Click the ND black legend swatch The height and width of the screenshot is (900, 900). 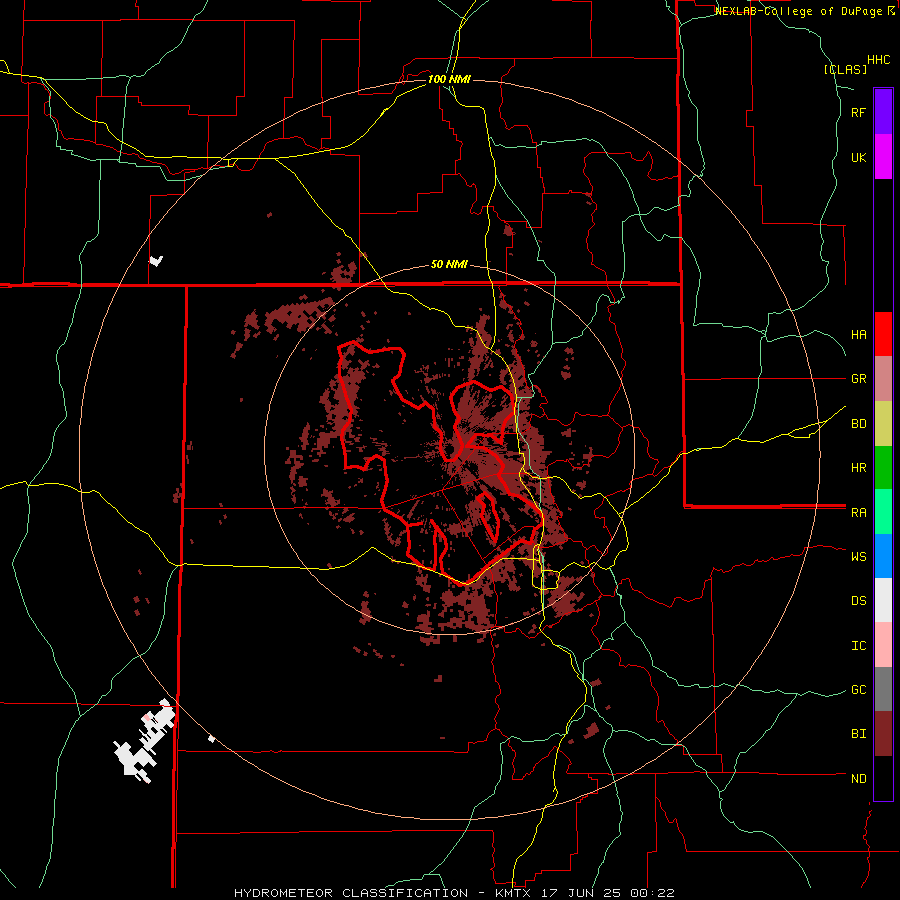tap(883, 778)
